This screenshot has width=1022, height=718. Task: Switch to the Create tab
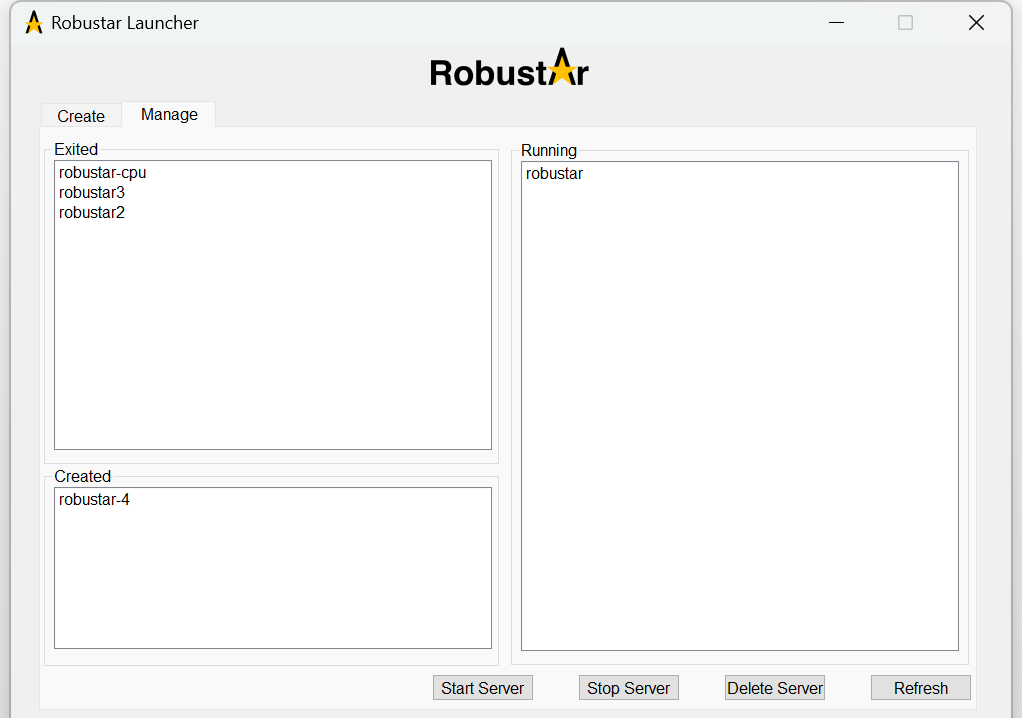point(81,116)
